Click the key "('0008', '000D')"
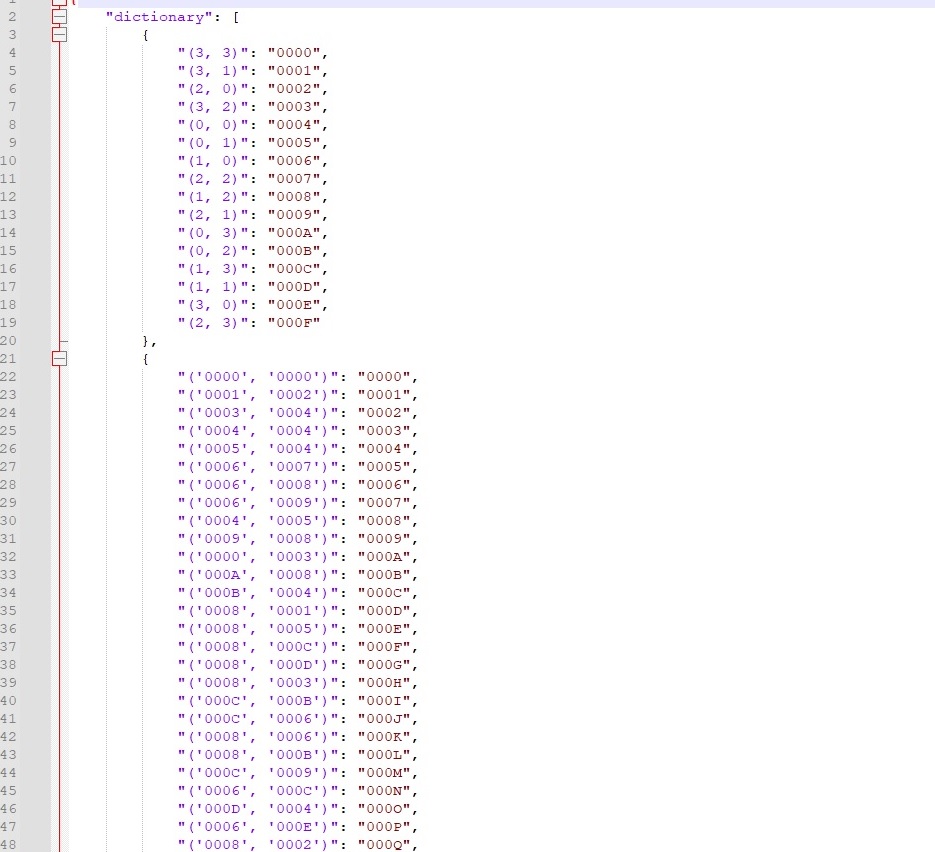The width and height of the screenshot is (935, 852). (258, 665)
